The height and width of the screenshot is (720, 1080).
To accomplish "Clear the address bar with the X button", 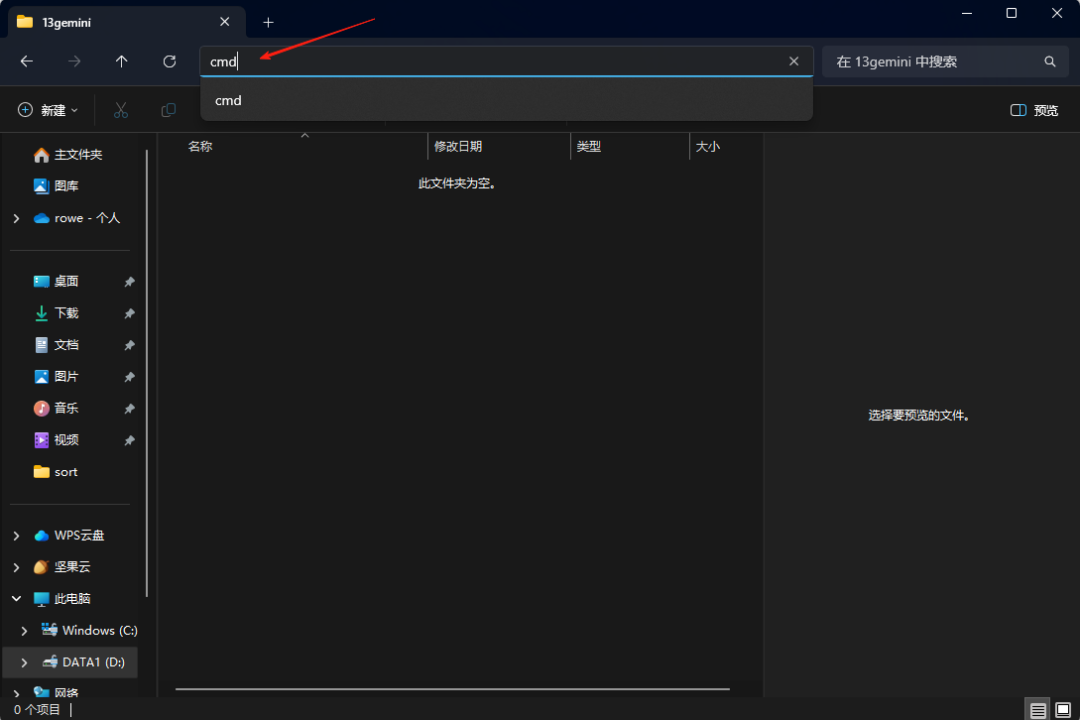I will click(x=793, y=61).
